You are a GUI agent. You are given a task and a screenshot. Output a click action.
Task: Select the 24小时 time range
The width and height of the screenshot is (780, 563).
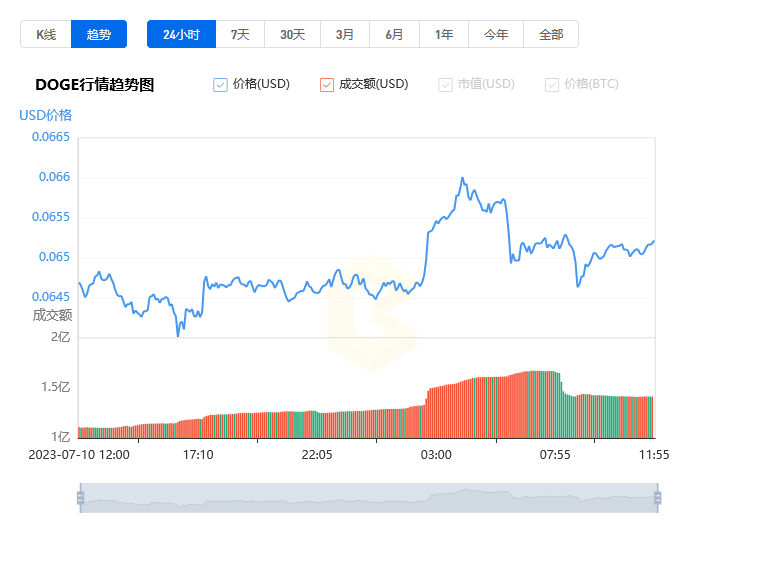tap(181, 34)
